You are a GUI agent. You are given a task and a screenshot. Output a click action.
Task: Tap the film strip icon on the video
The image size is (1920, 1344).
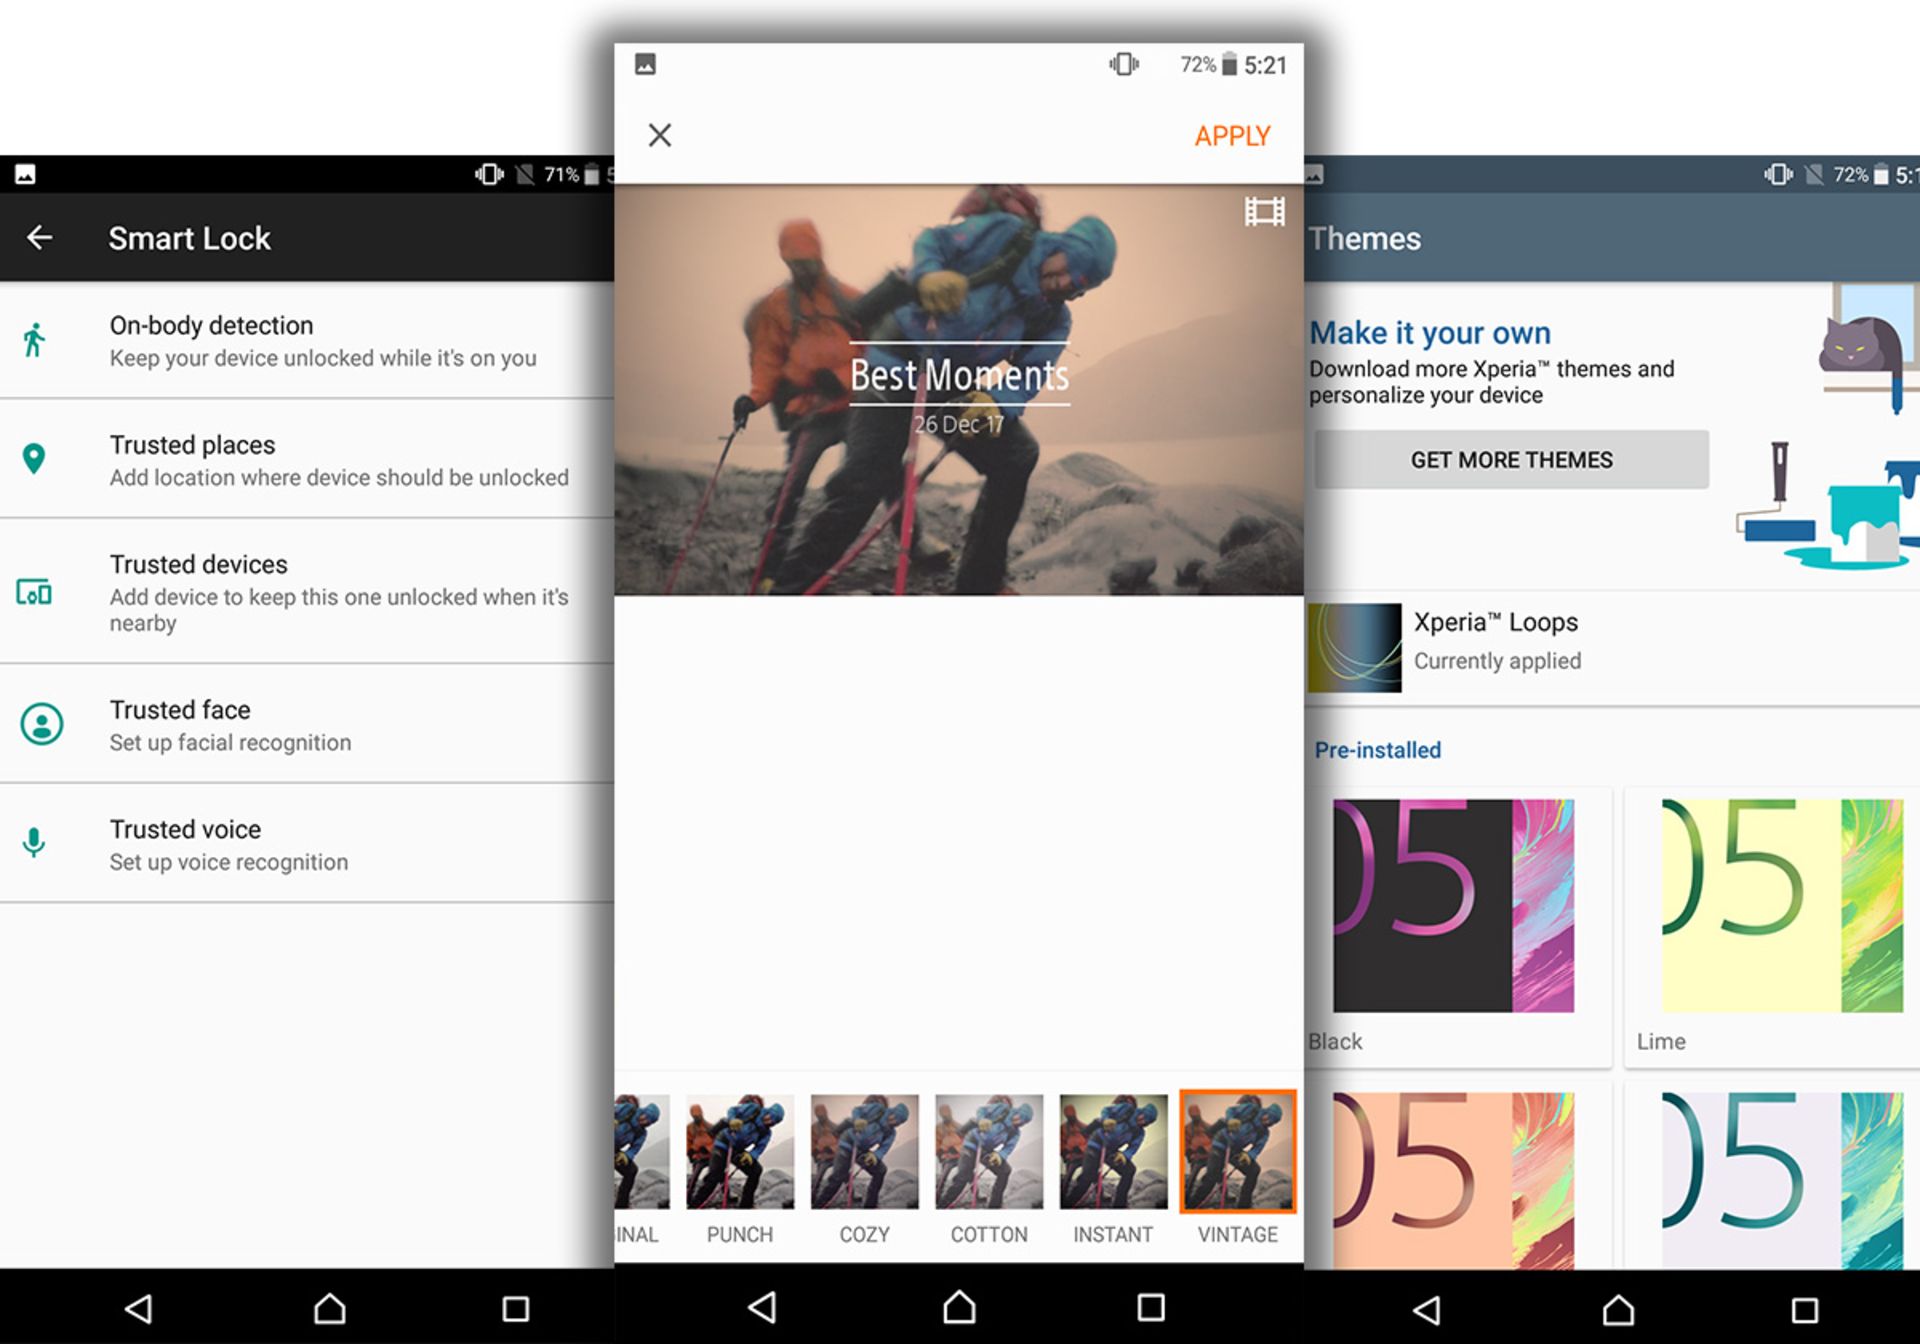[1264, 212]
